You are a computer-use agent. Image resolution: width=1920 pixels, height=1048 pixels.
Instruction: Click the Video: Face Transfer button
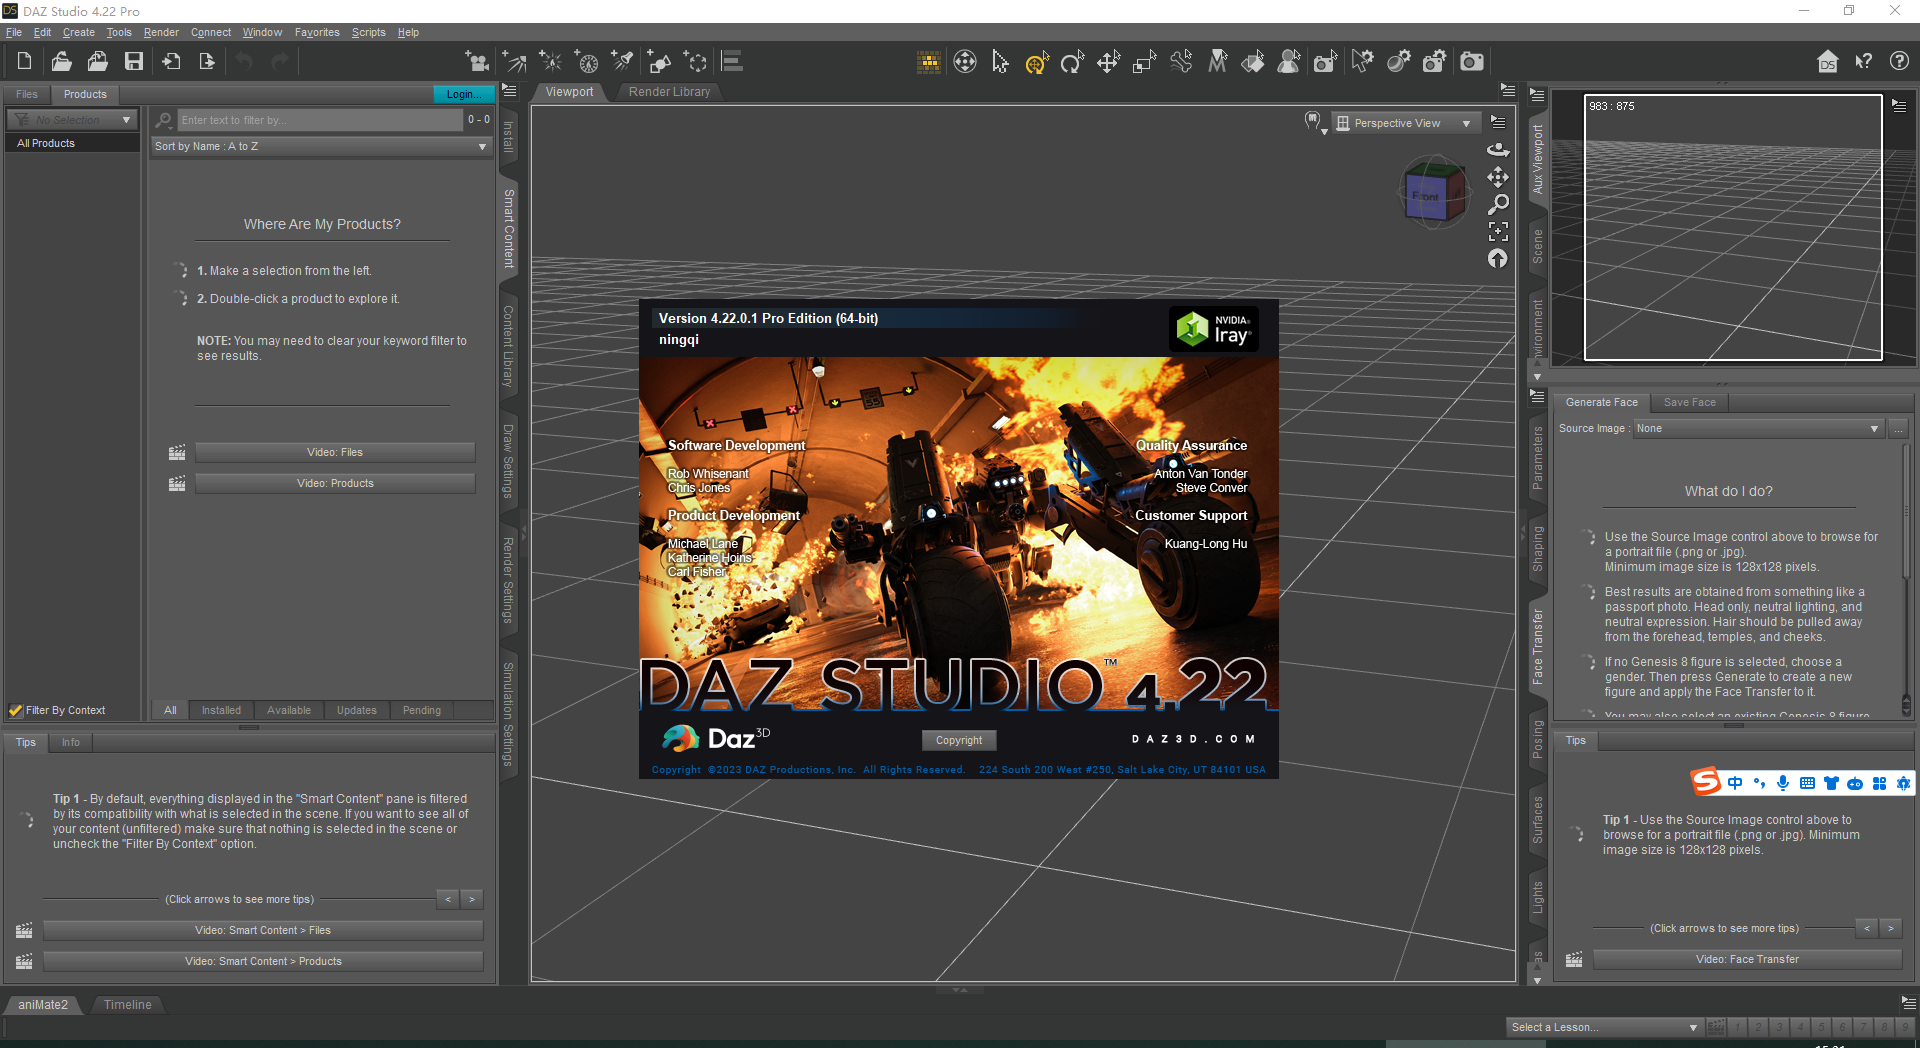(1747, 959)
